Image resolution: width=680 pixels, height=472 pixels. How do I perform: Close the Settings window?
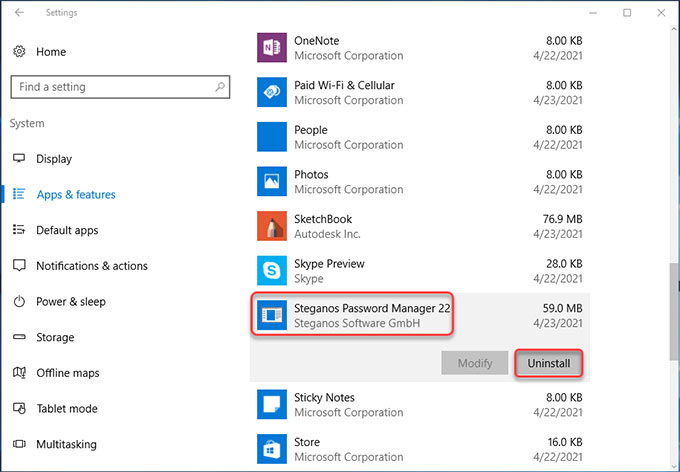(x=661, y=13)
